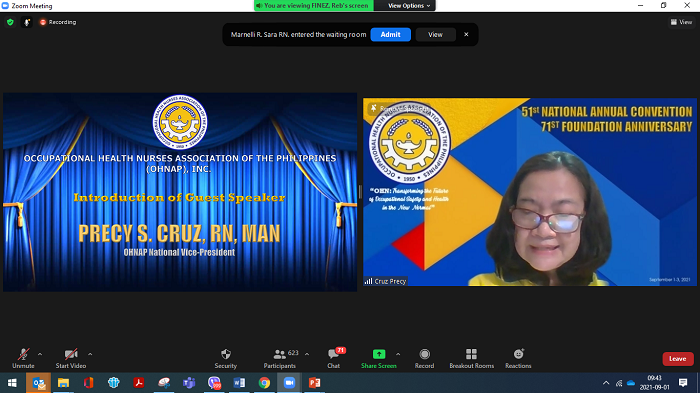Open video options arrow beside Start Video
700x393 pixels.
click(x=90, y=354)
